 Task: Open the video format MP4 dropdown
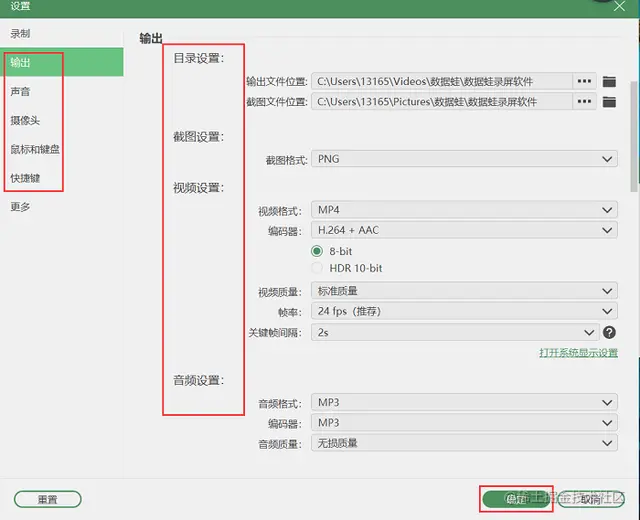point(464,210)
